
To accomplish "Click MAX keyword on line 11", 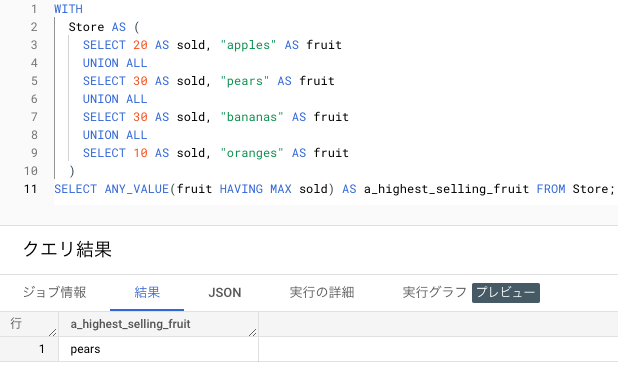I will [x=281, y=189].
